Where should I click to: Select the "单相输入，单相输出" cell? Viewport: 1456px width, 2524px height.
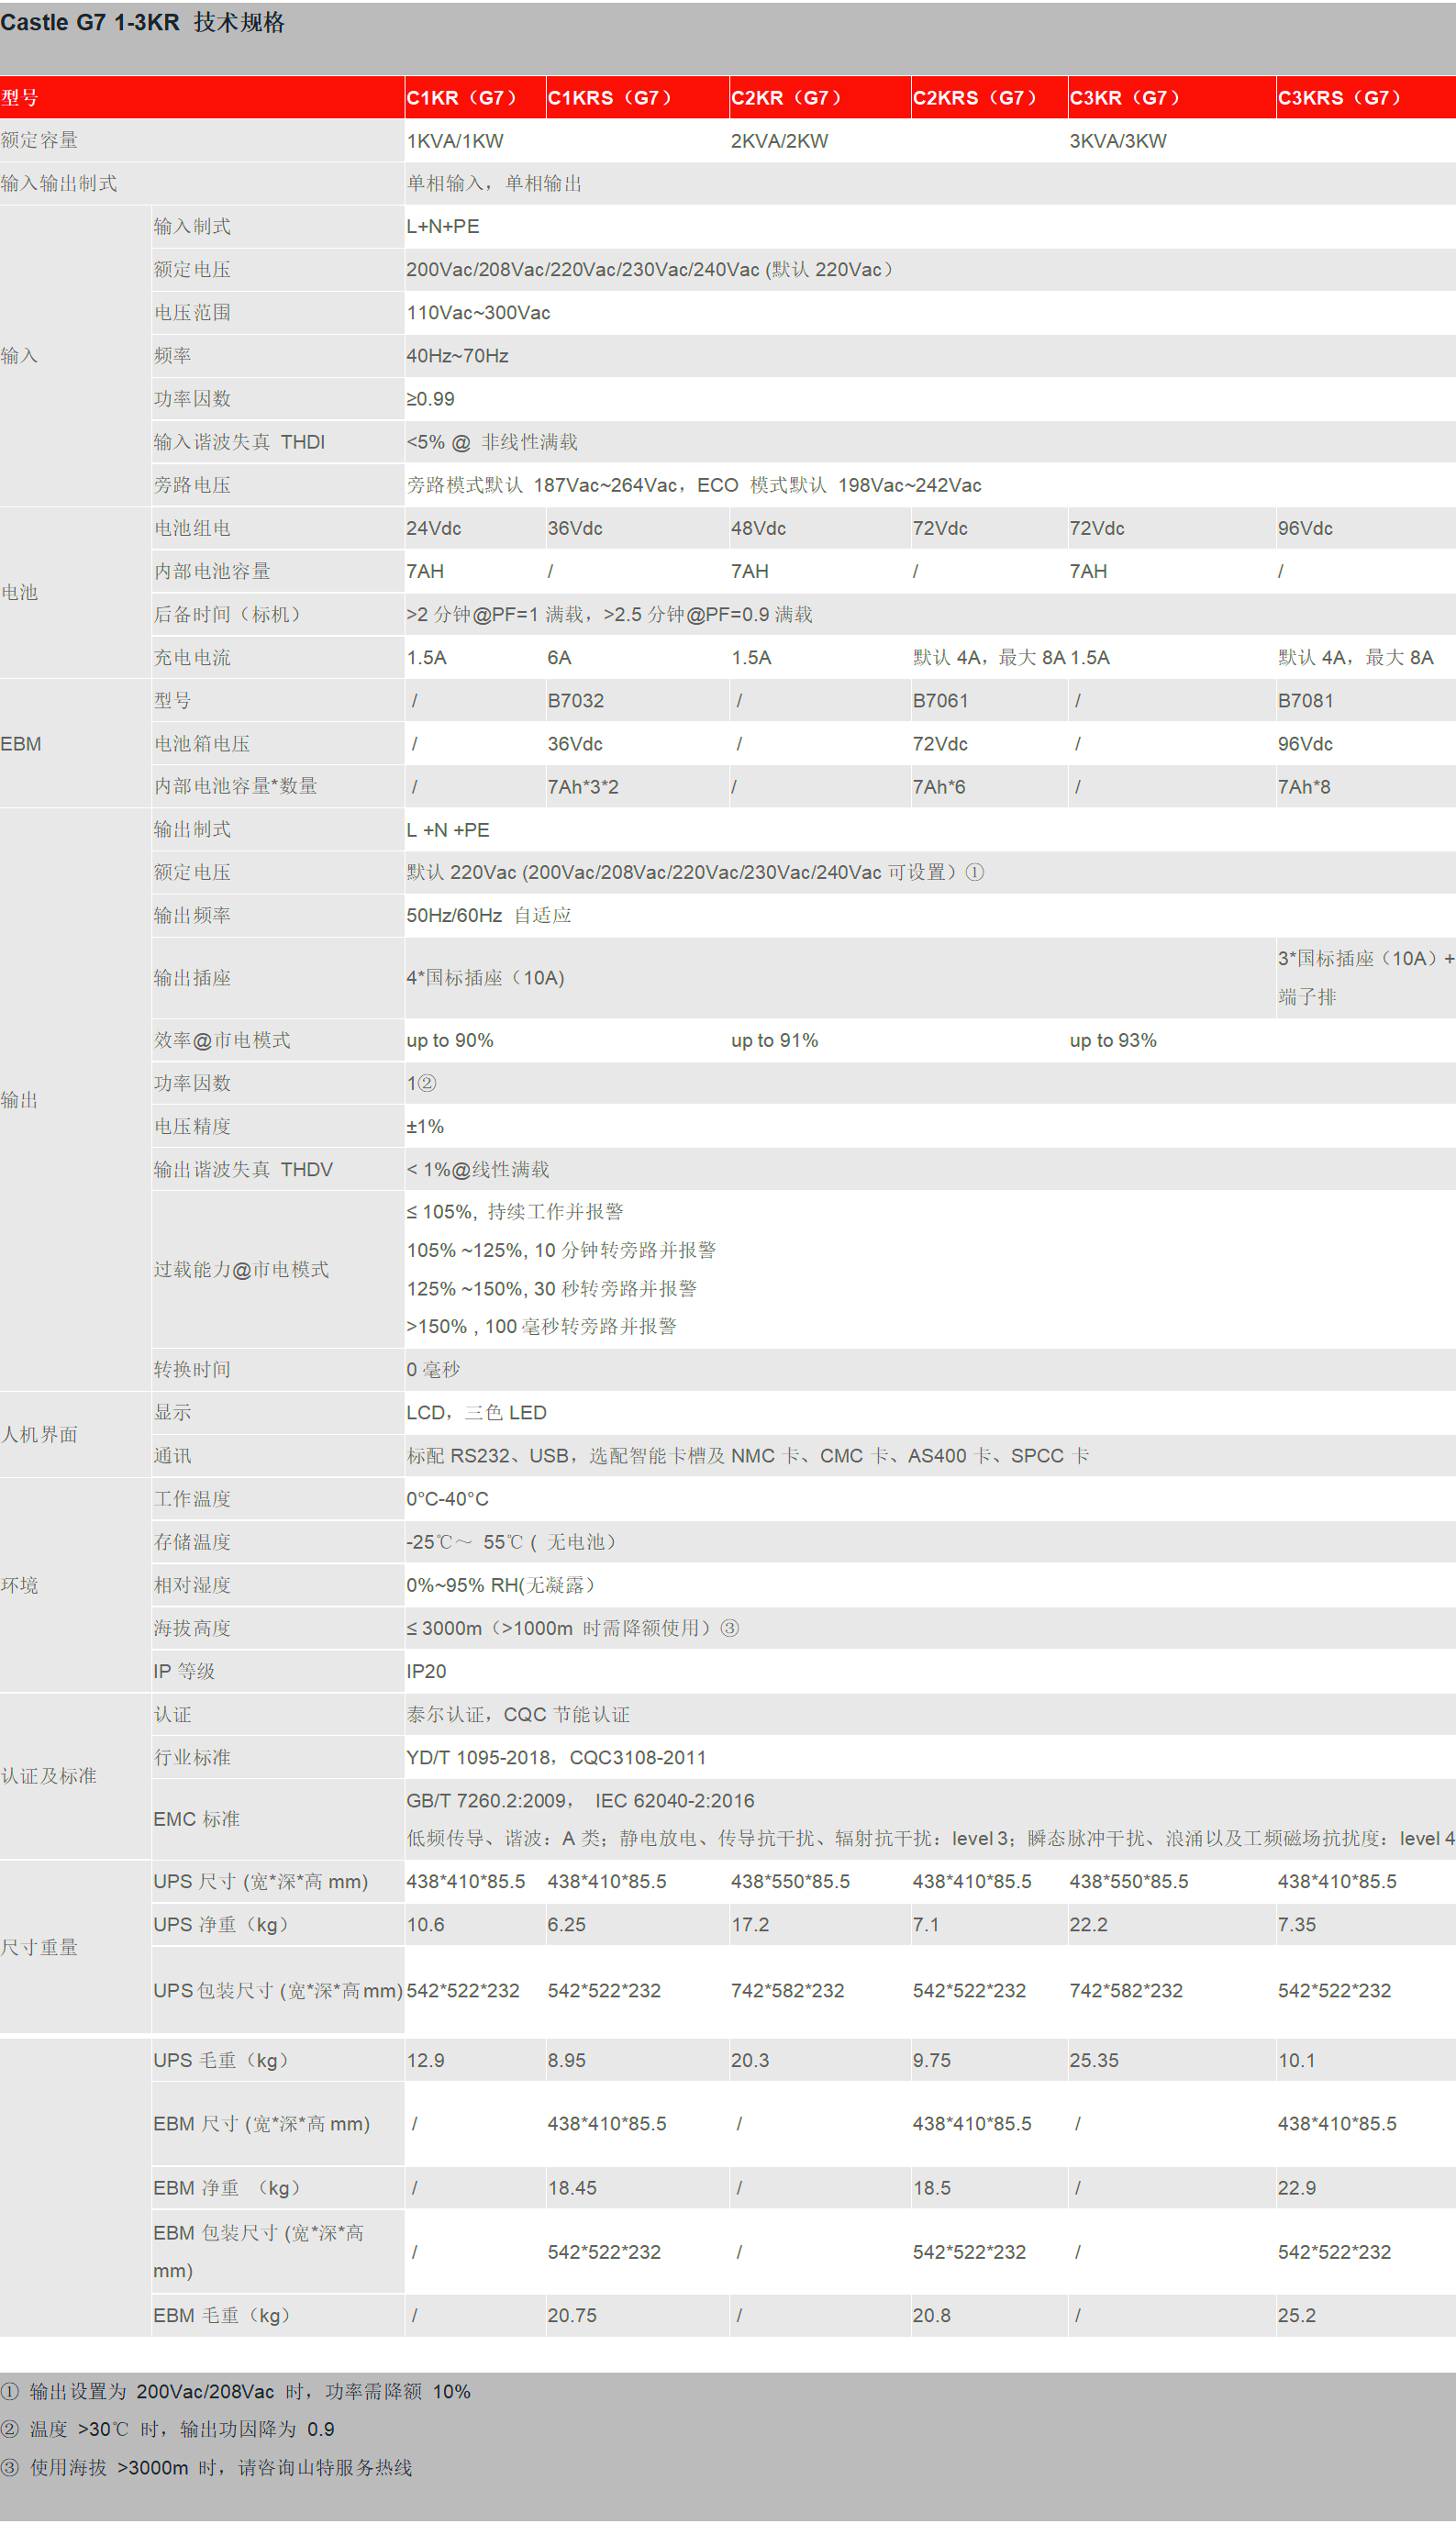[x=494, y=184]
